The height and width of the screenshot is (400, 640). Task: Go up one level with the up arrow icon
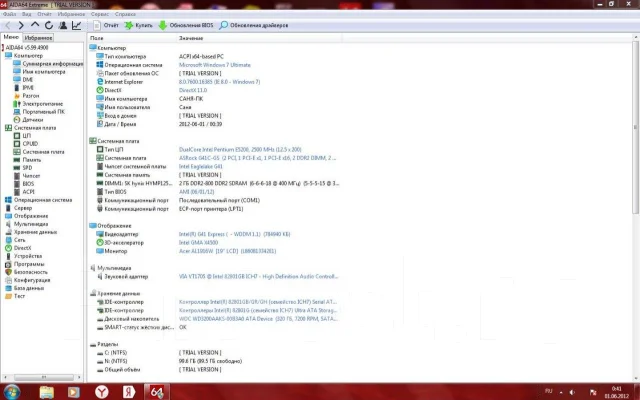(x=35, y=25)
